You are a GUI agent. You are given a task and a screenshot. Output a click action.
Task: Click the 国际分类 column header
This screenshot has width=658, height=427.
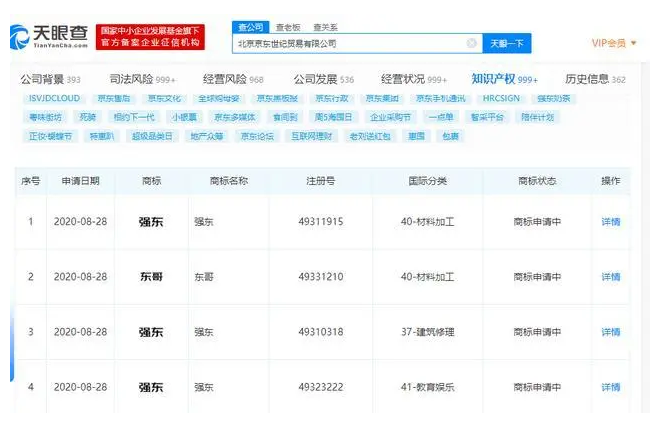[x=427, y=181]
